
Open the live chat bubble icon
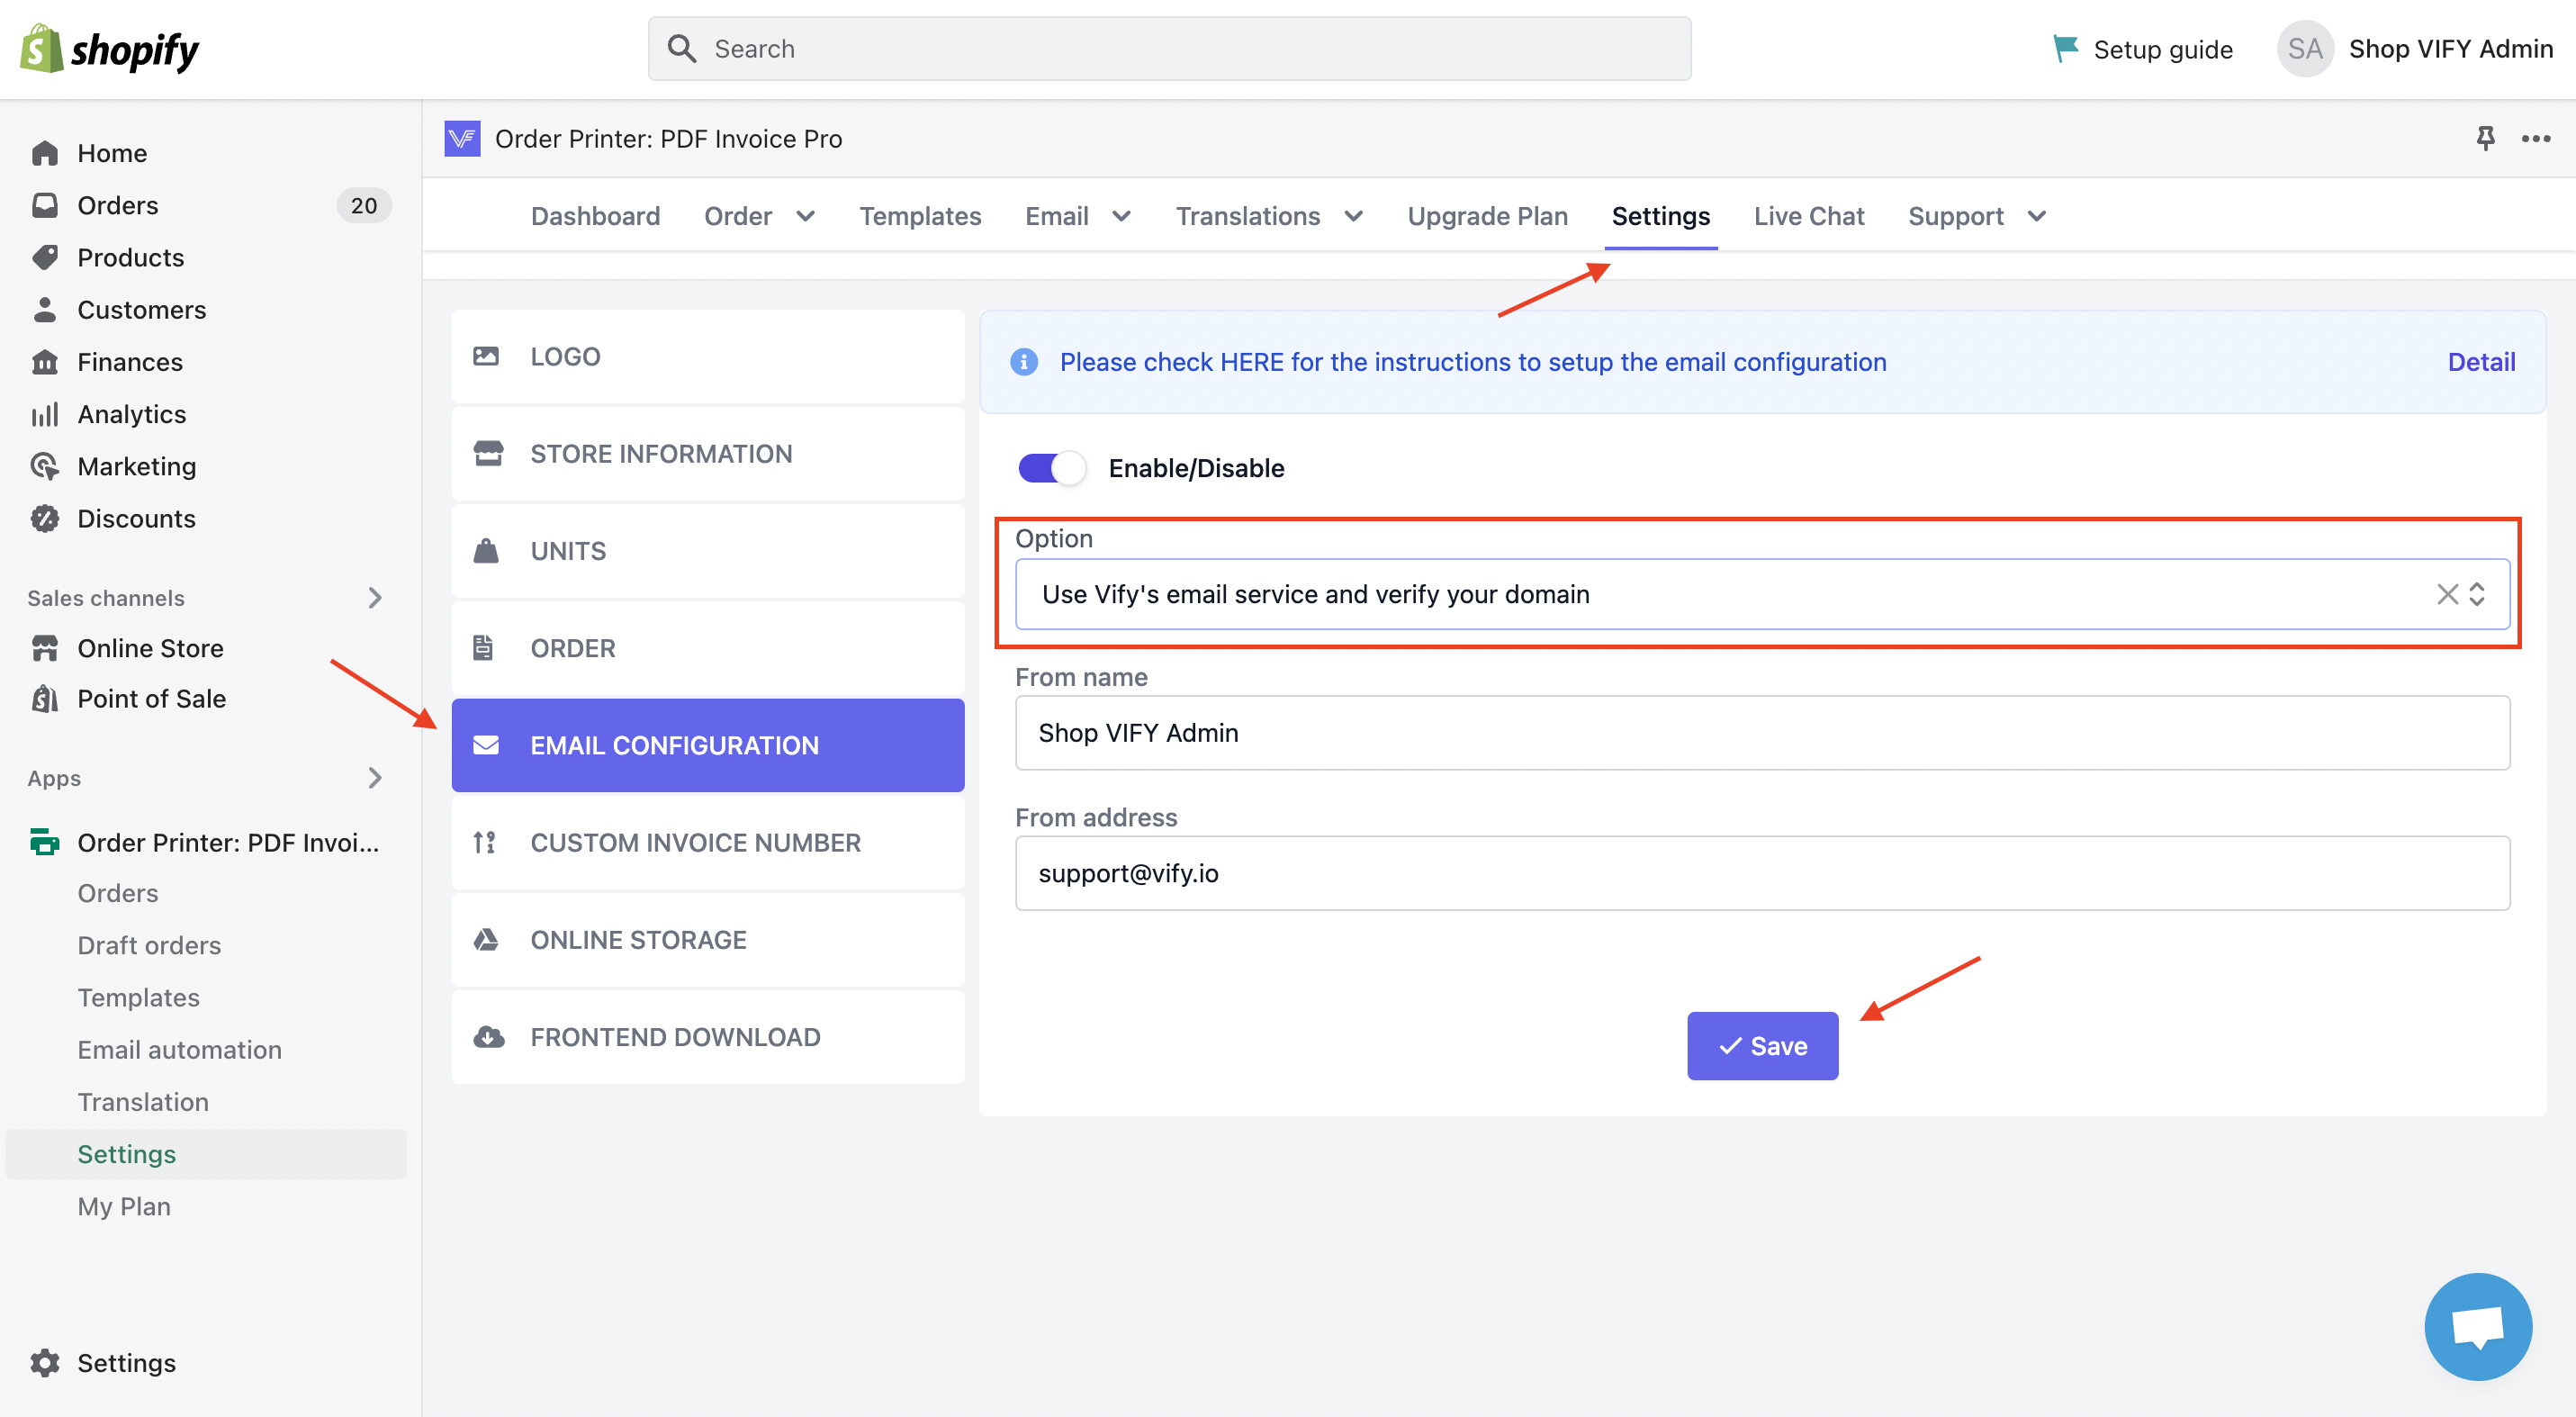(x=2477, y=1326)
